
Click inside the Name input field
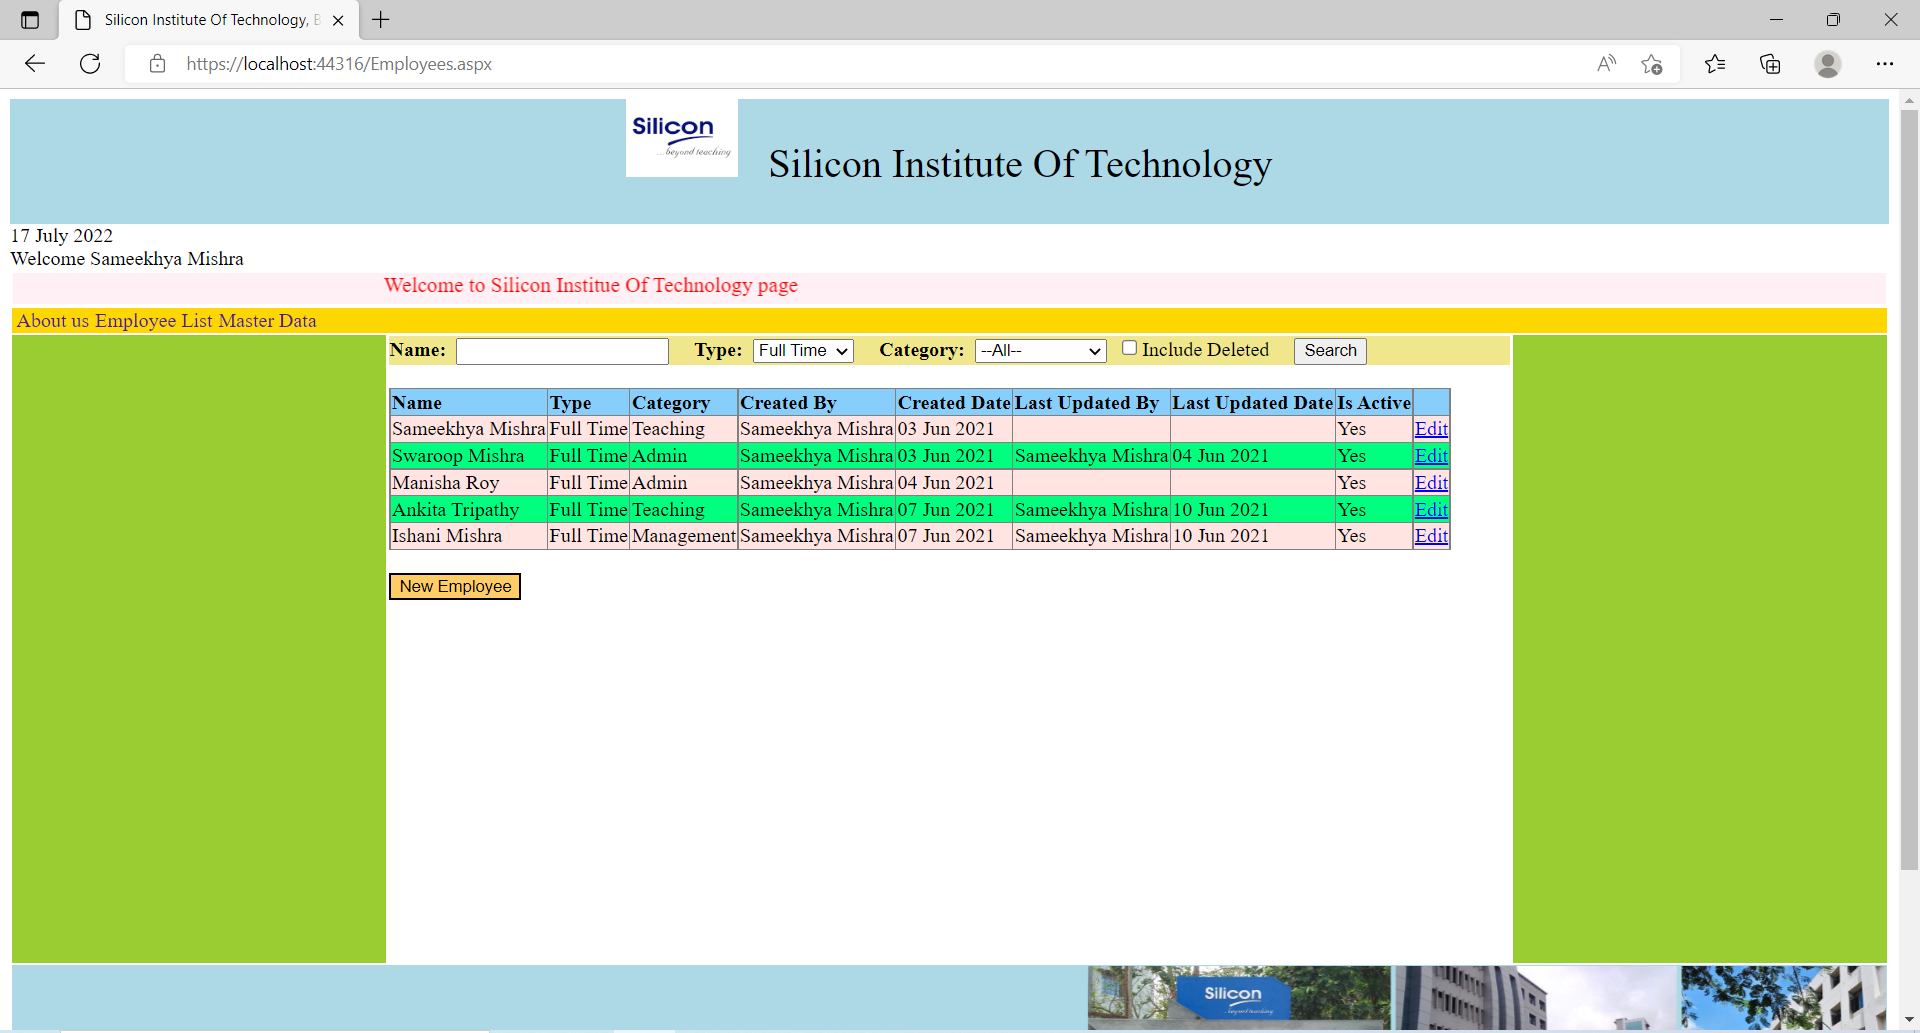coord(561,350)
